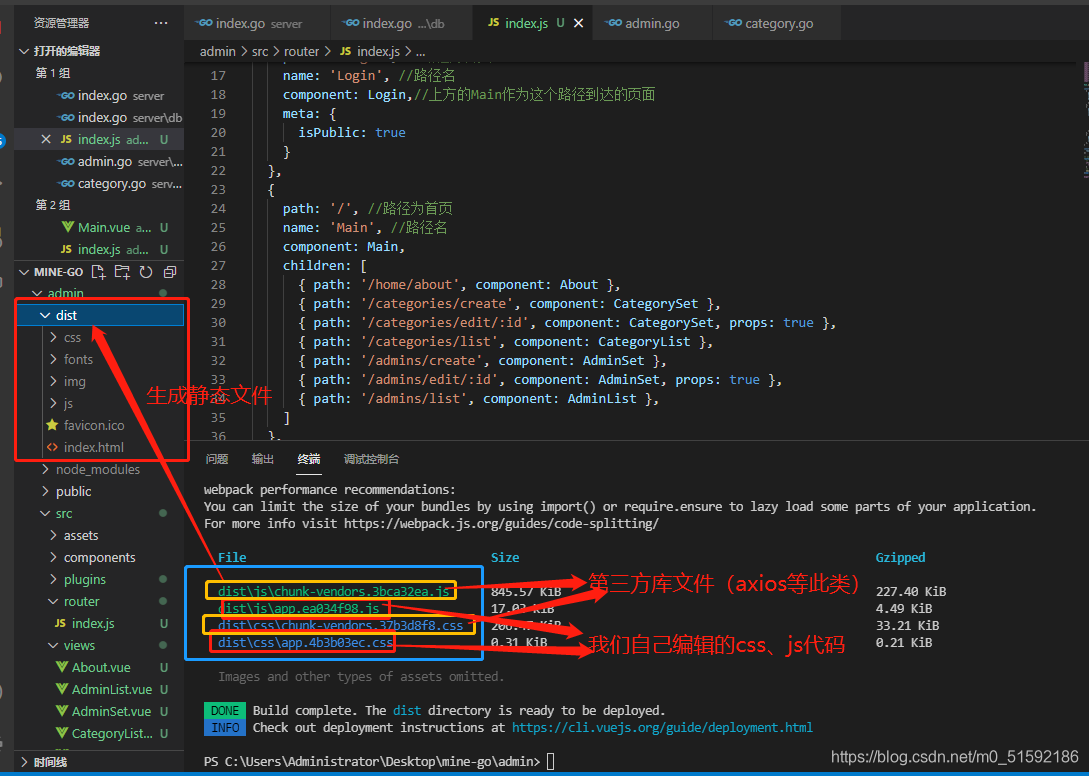Click dist\js\chunk-vendors.3bca32ea.js path in terminal
The width and height of the screenshot is (1089, 776).
tap(335, 591)
